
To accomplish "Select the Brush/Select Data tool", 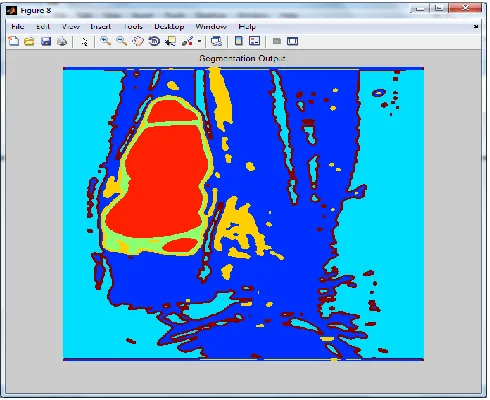I will [x=188, y=41].
